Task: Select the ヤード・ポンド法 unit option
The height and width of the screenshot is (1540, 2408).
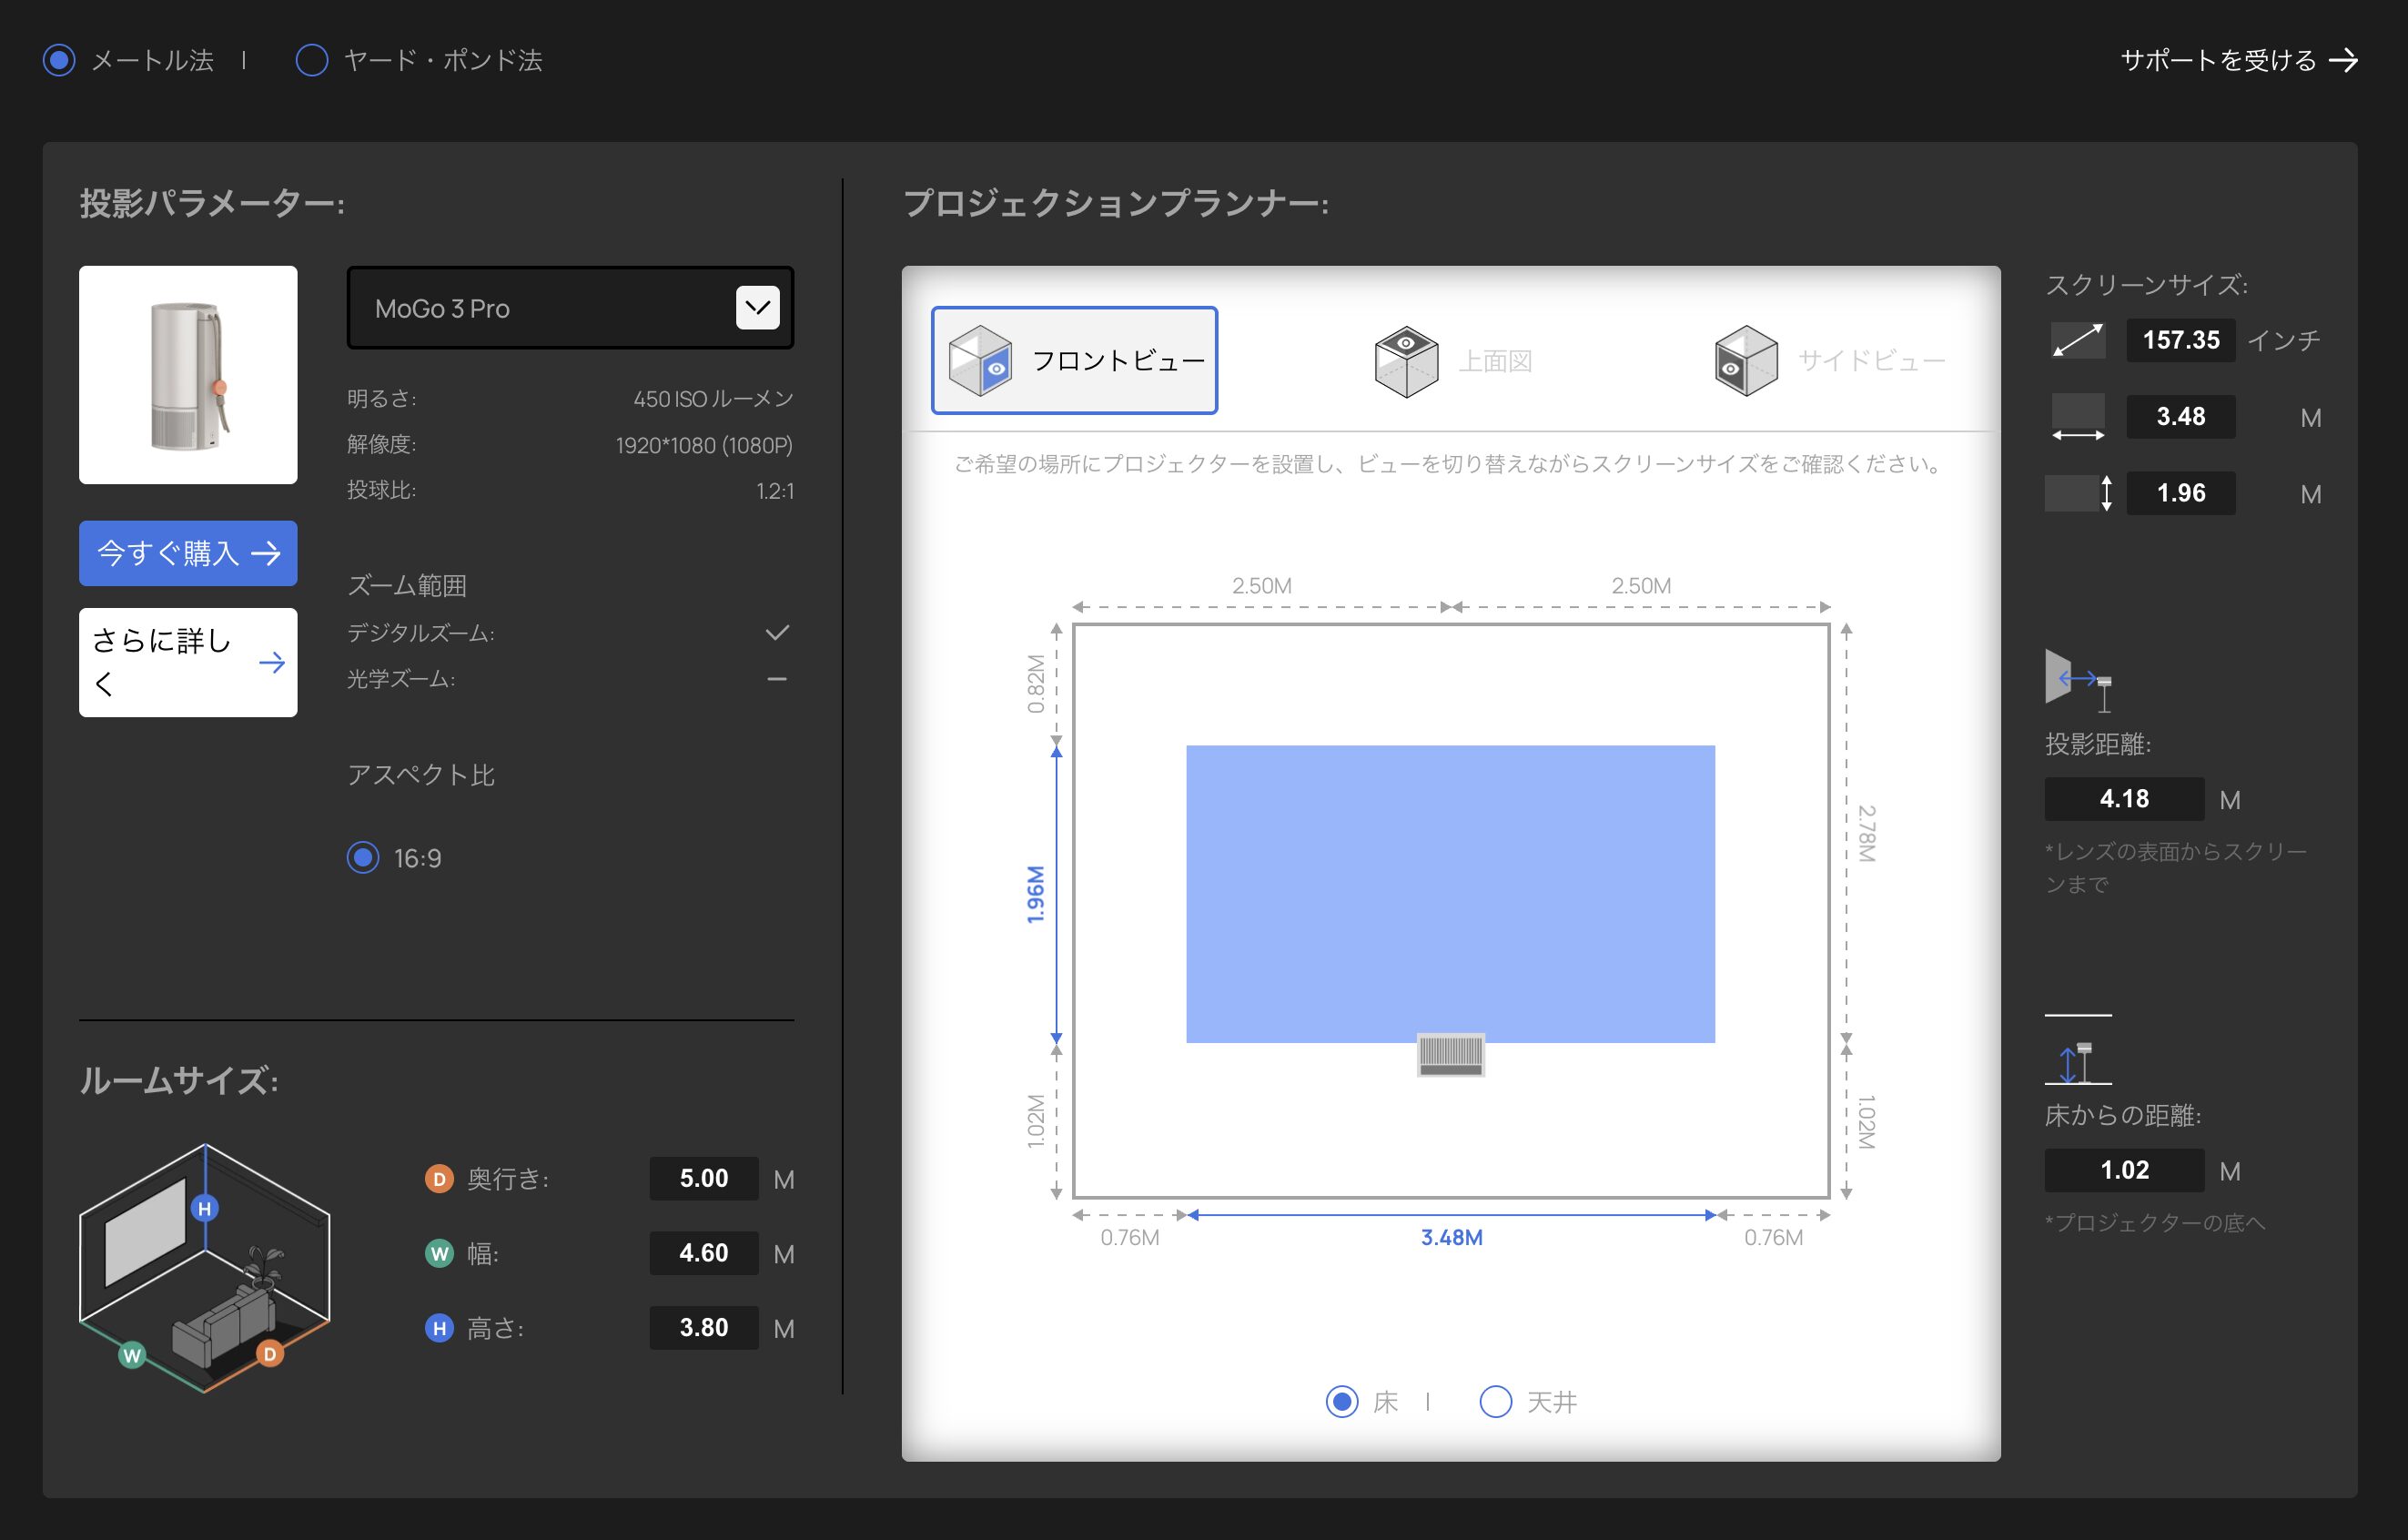Action: tap(312, 61)
